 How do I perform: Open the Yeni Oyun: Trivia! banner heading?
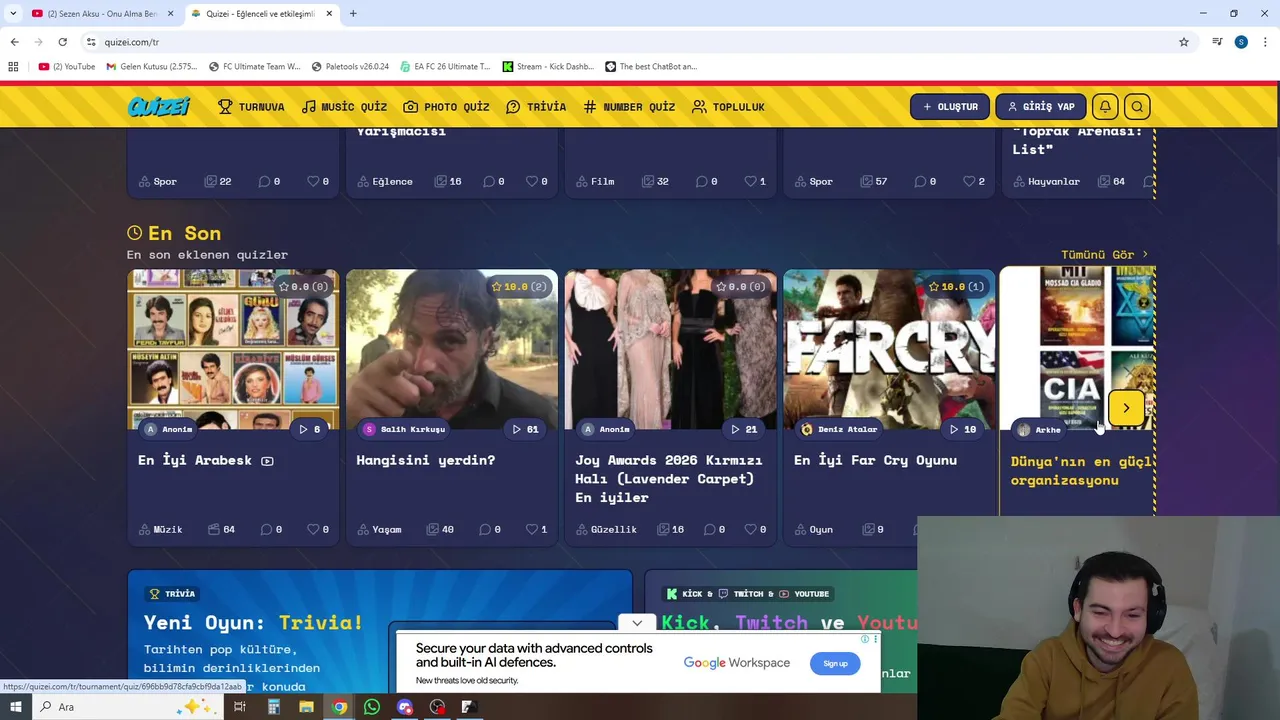point(253,622)
